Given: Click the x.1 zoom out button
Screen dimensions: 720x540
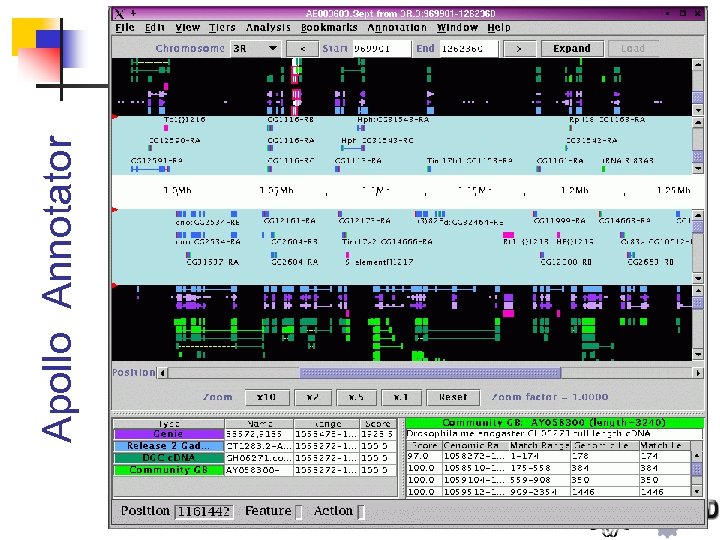Looking at the screenshot, I should (x=403, y=397).
